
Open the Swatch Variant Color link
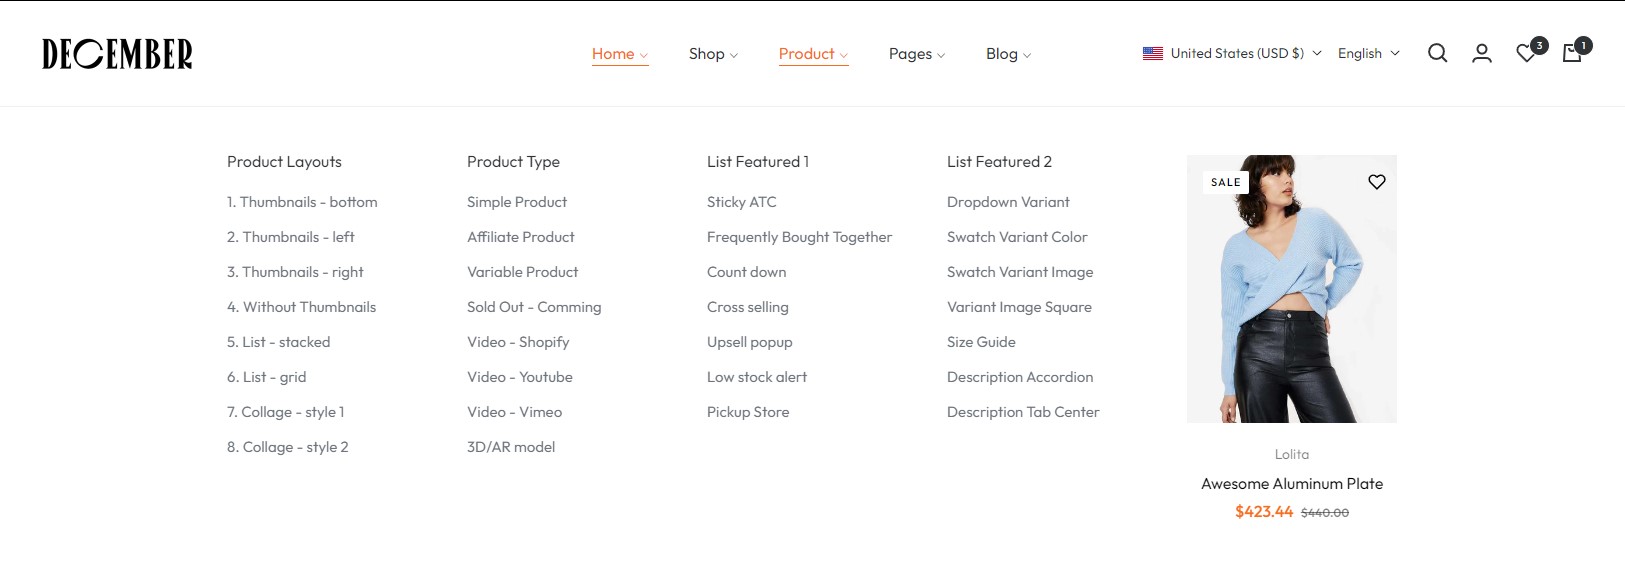coord(1017,237)
